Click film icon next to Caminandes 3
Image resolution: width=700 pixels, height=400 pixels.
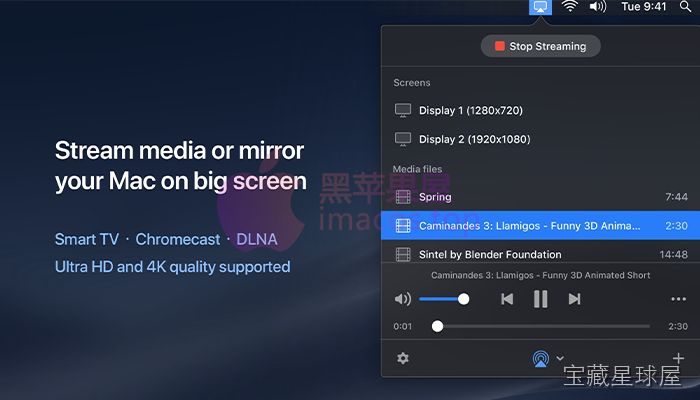click(x=403, y=225)
